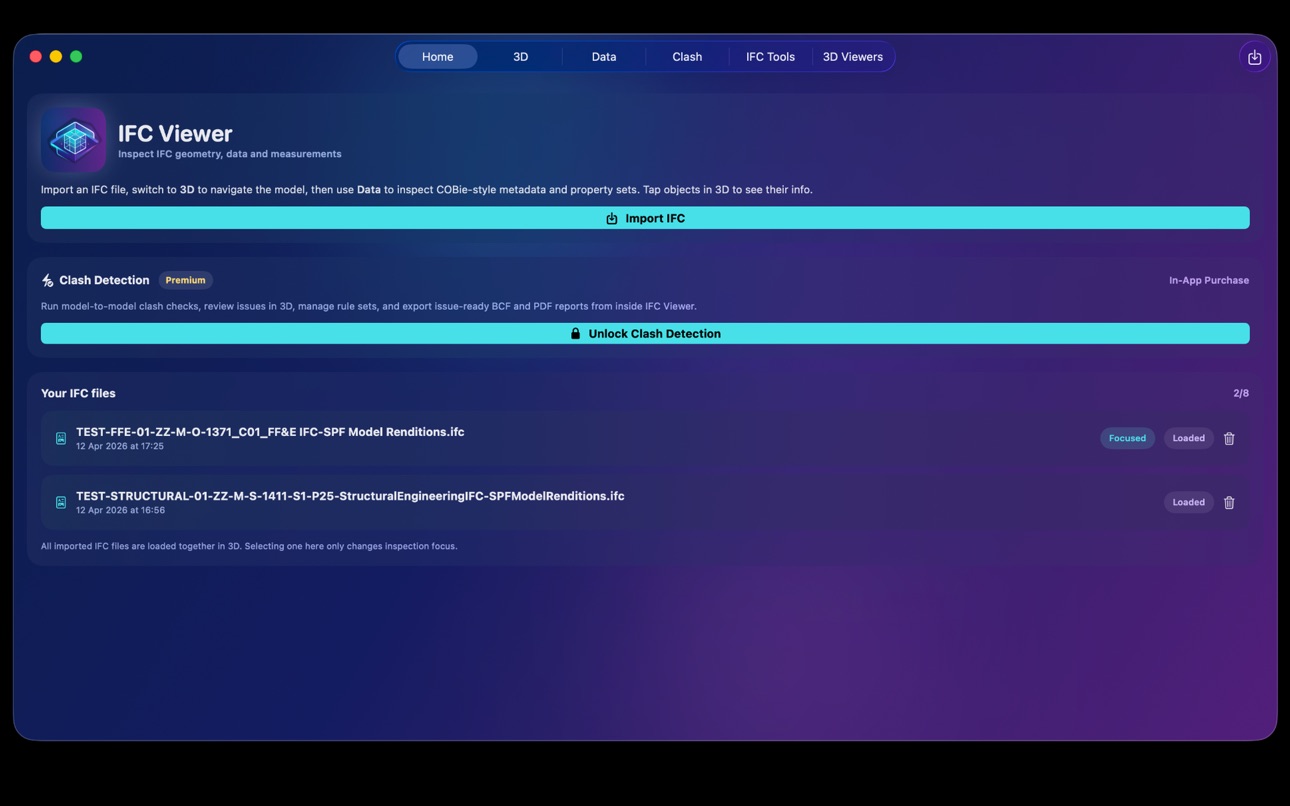Select the TEST-FFE-01-ZZ-M-O-1371 file name
1290x806 pixels.
point(270,432)
